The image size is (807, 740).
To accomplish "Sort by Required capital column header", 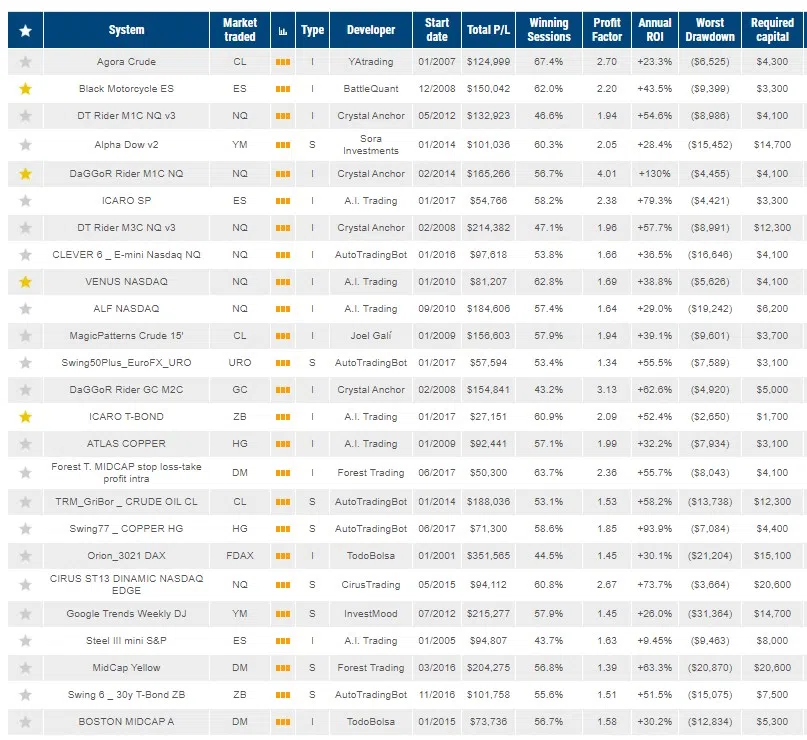I will tap(772, 30).
